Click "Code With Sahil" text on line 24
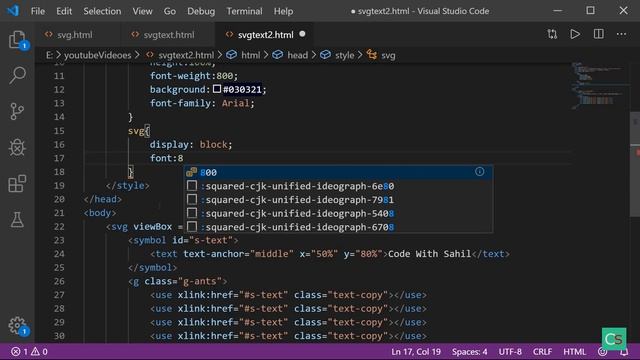 pos(429,254)
